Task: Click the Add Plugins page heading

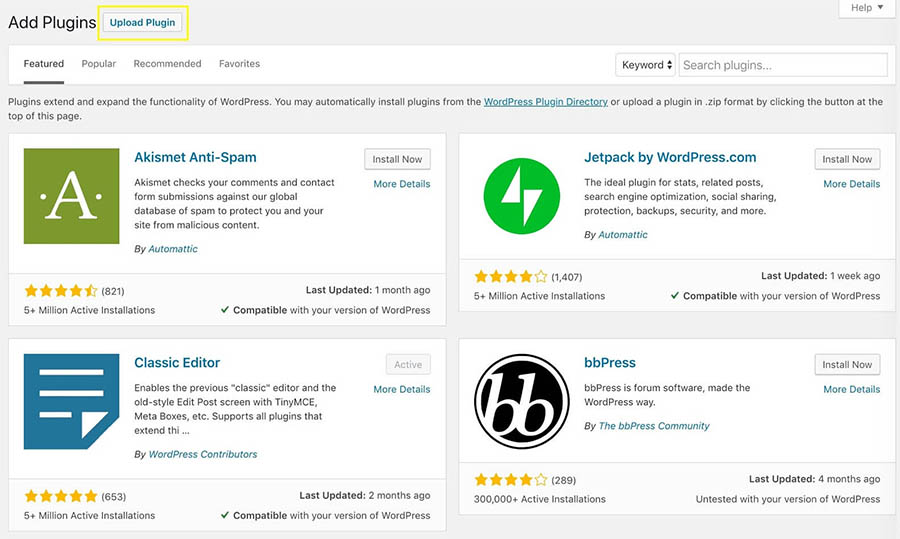Action: point(52,22)
